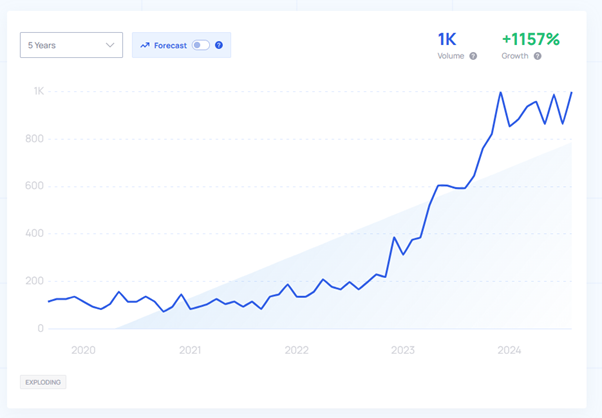
Task: Click the 2023 label on the x-axis
Action: click(403, 350)
